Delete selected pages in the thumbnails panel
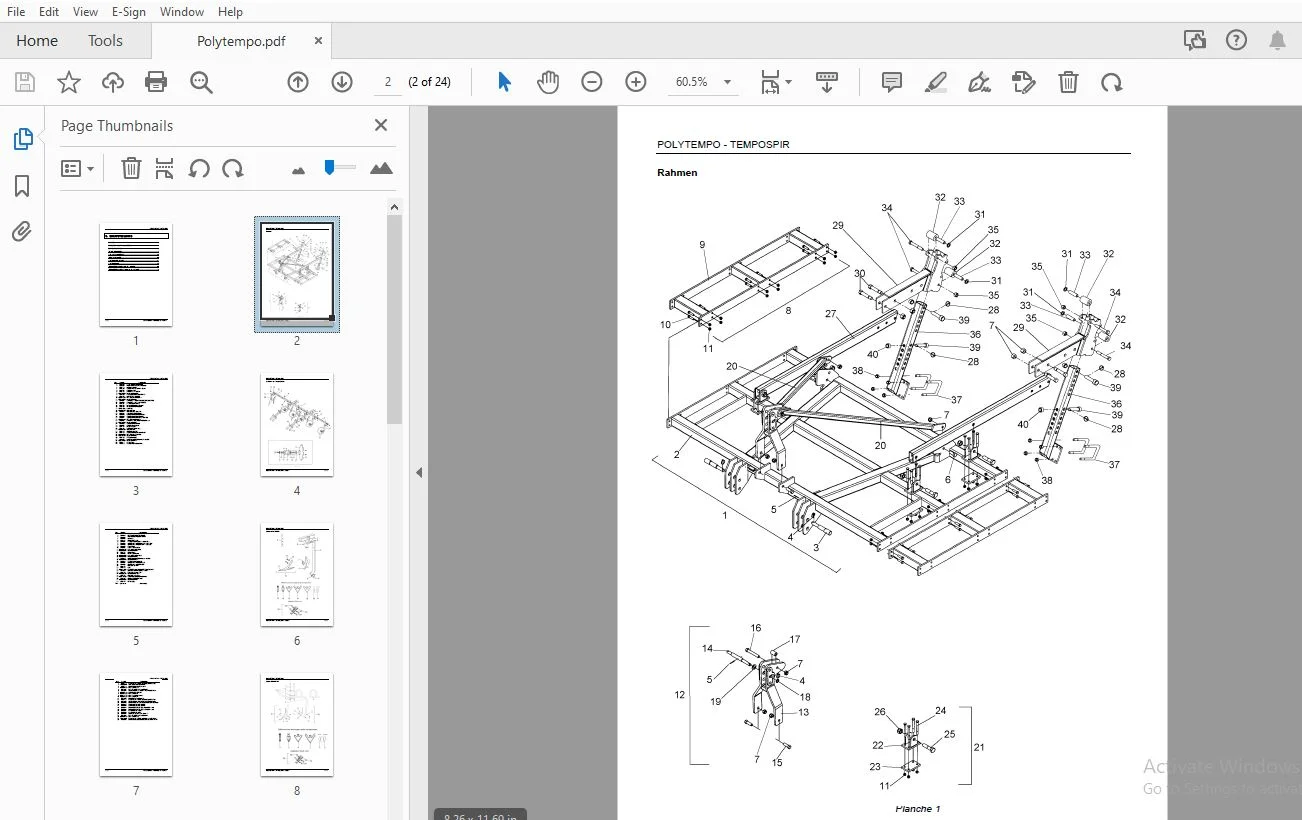 [x=131, y=169]
